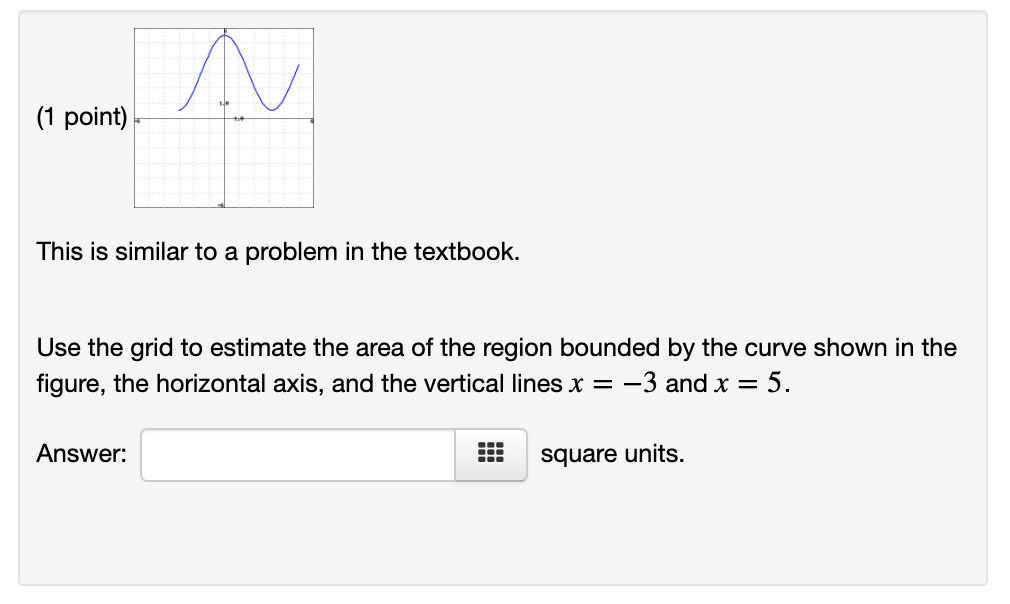The width and height of the screenshot is (1010, 604).
Task: Click the right endpoint of the blue curve
Action: 299,65
